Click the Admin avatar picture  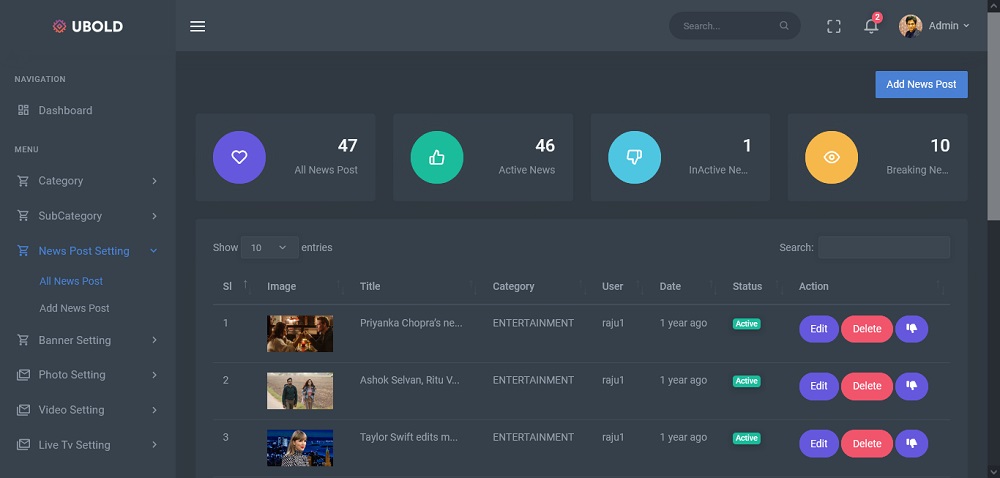(910, 26)
